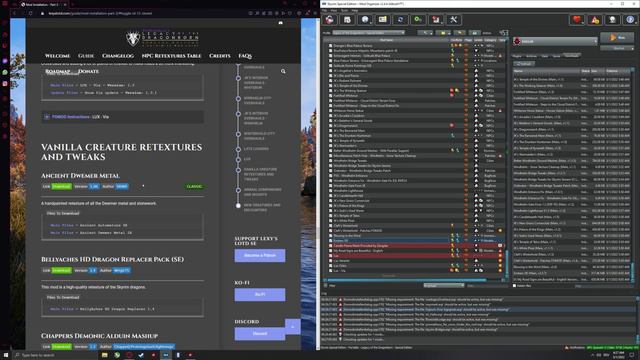640x360 pixels.
Task: Click the red heart endorse icon
Action: [576, 20]
